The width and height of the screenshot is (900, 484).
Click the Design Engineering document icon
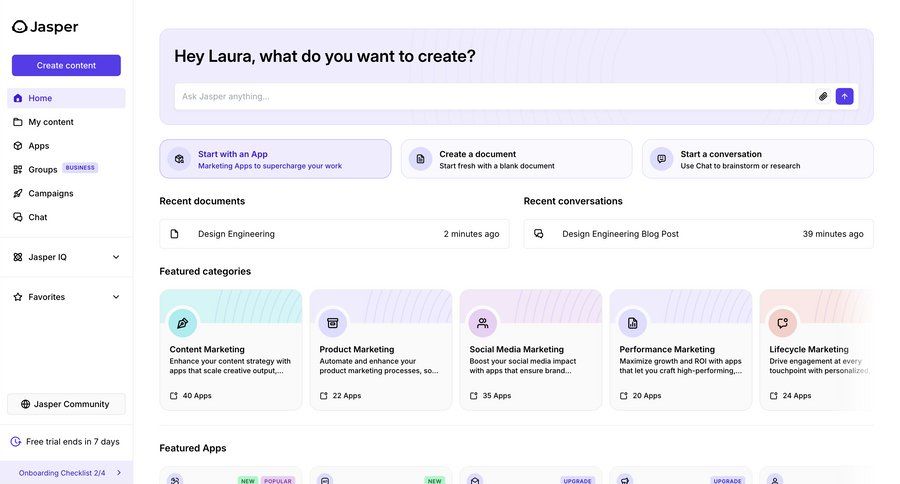tap(174, 234)
